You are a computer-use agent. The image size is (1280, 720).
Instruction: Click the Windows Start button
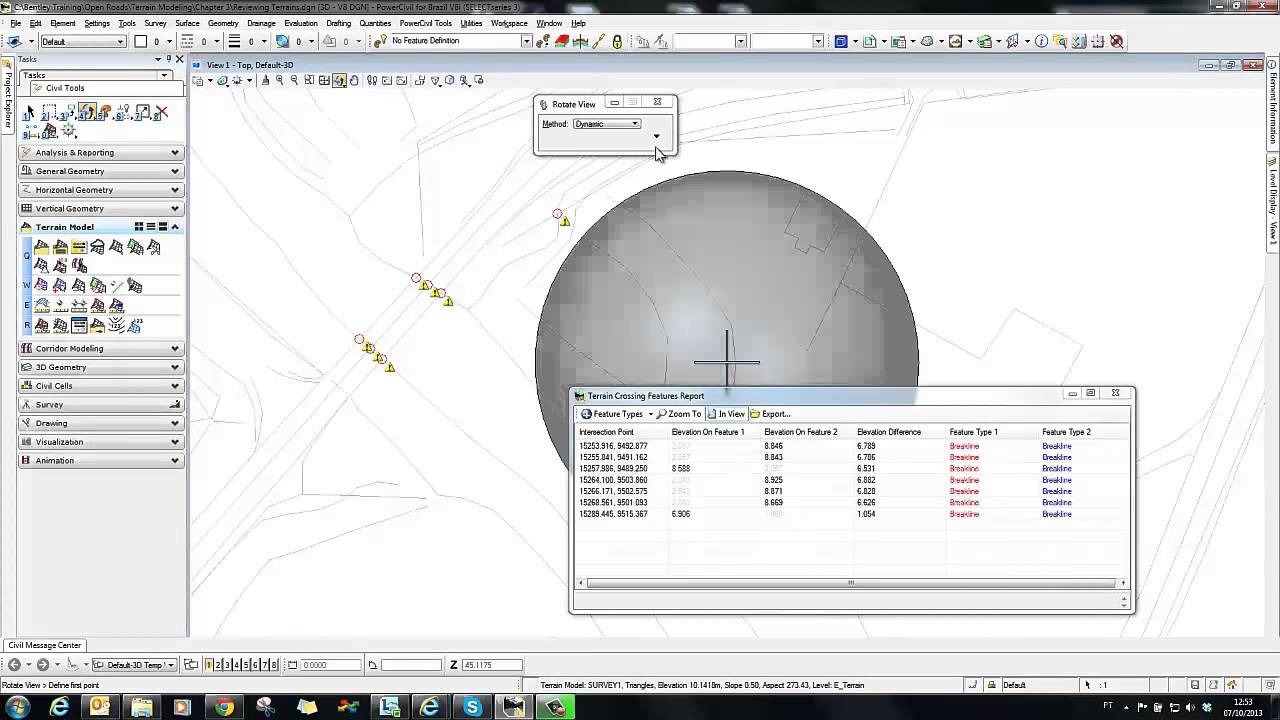click(x=17, y=707)
